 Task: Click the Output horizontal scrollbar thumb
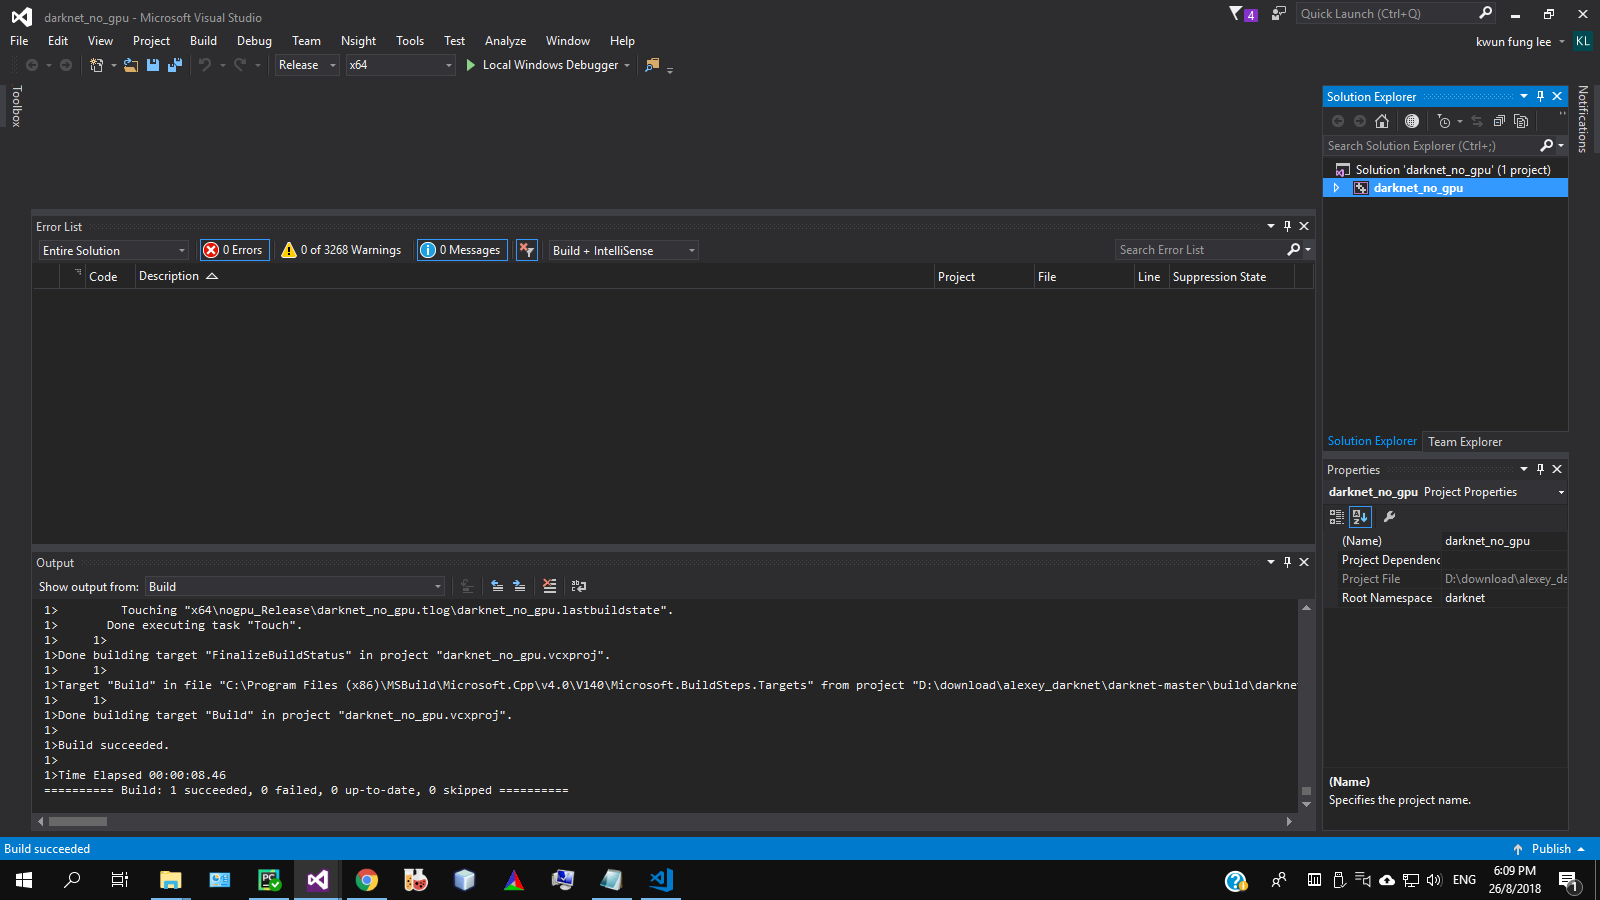click(78, 822)
